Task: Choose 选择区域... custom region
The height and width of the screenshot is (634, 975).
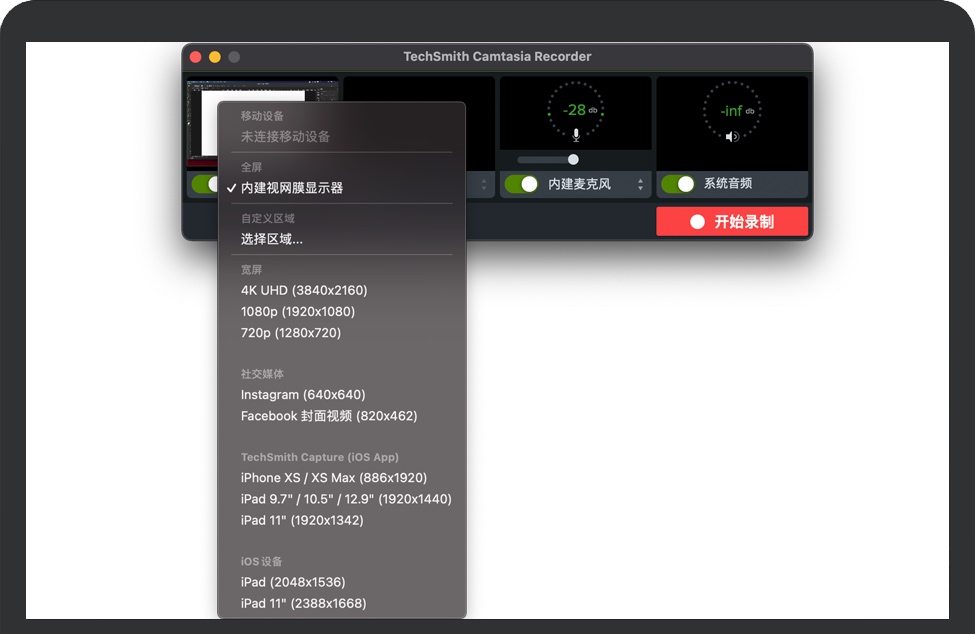Action: click(341, 239)
